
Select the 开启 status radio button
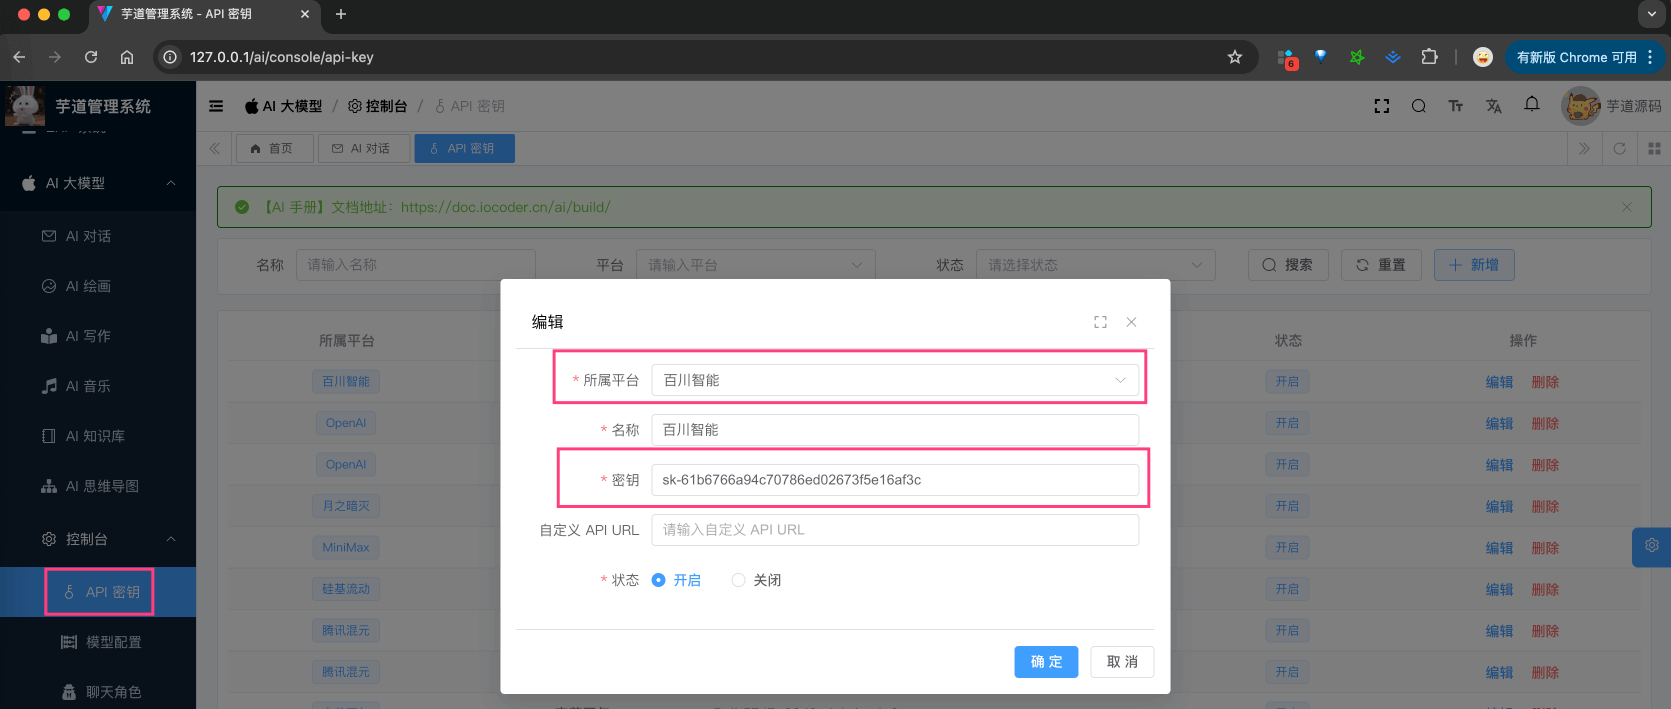pyautogui.click(x=658, y=580)
